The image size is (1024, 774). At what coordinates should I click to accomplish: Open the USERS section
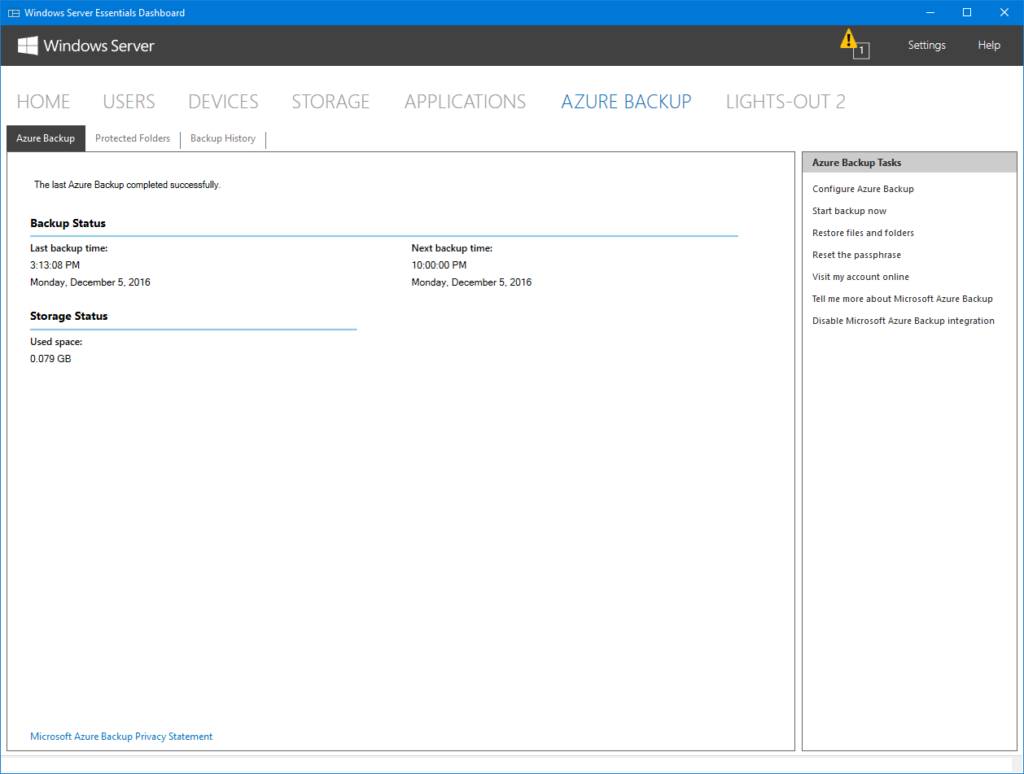pos(128,101)
